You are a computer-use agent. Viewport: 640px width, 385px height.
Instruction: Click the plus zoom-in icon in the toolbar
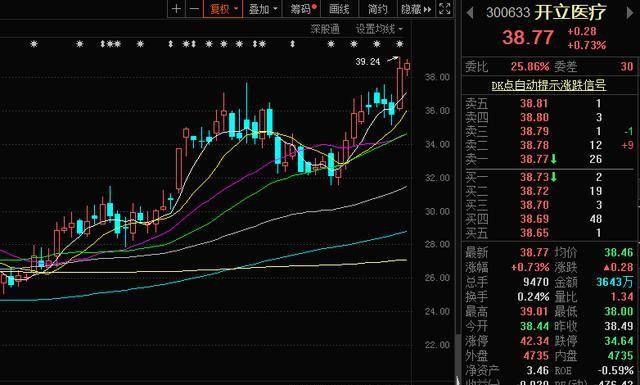tap(176, 9)
